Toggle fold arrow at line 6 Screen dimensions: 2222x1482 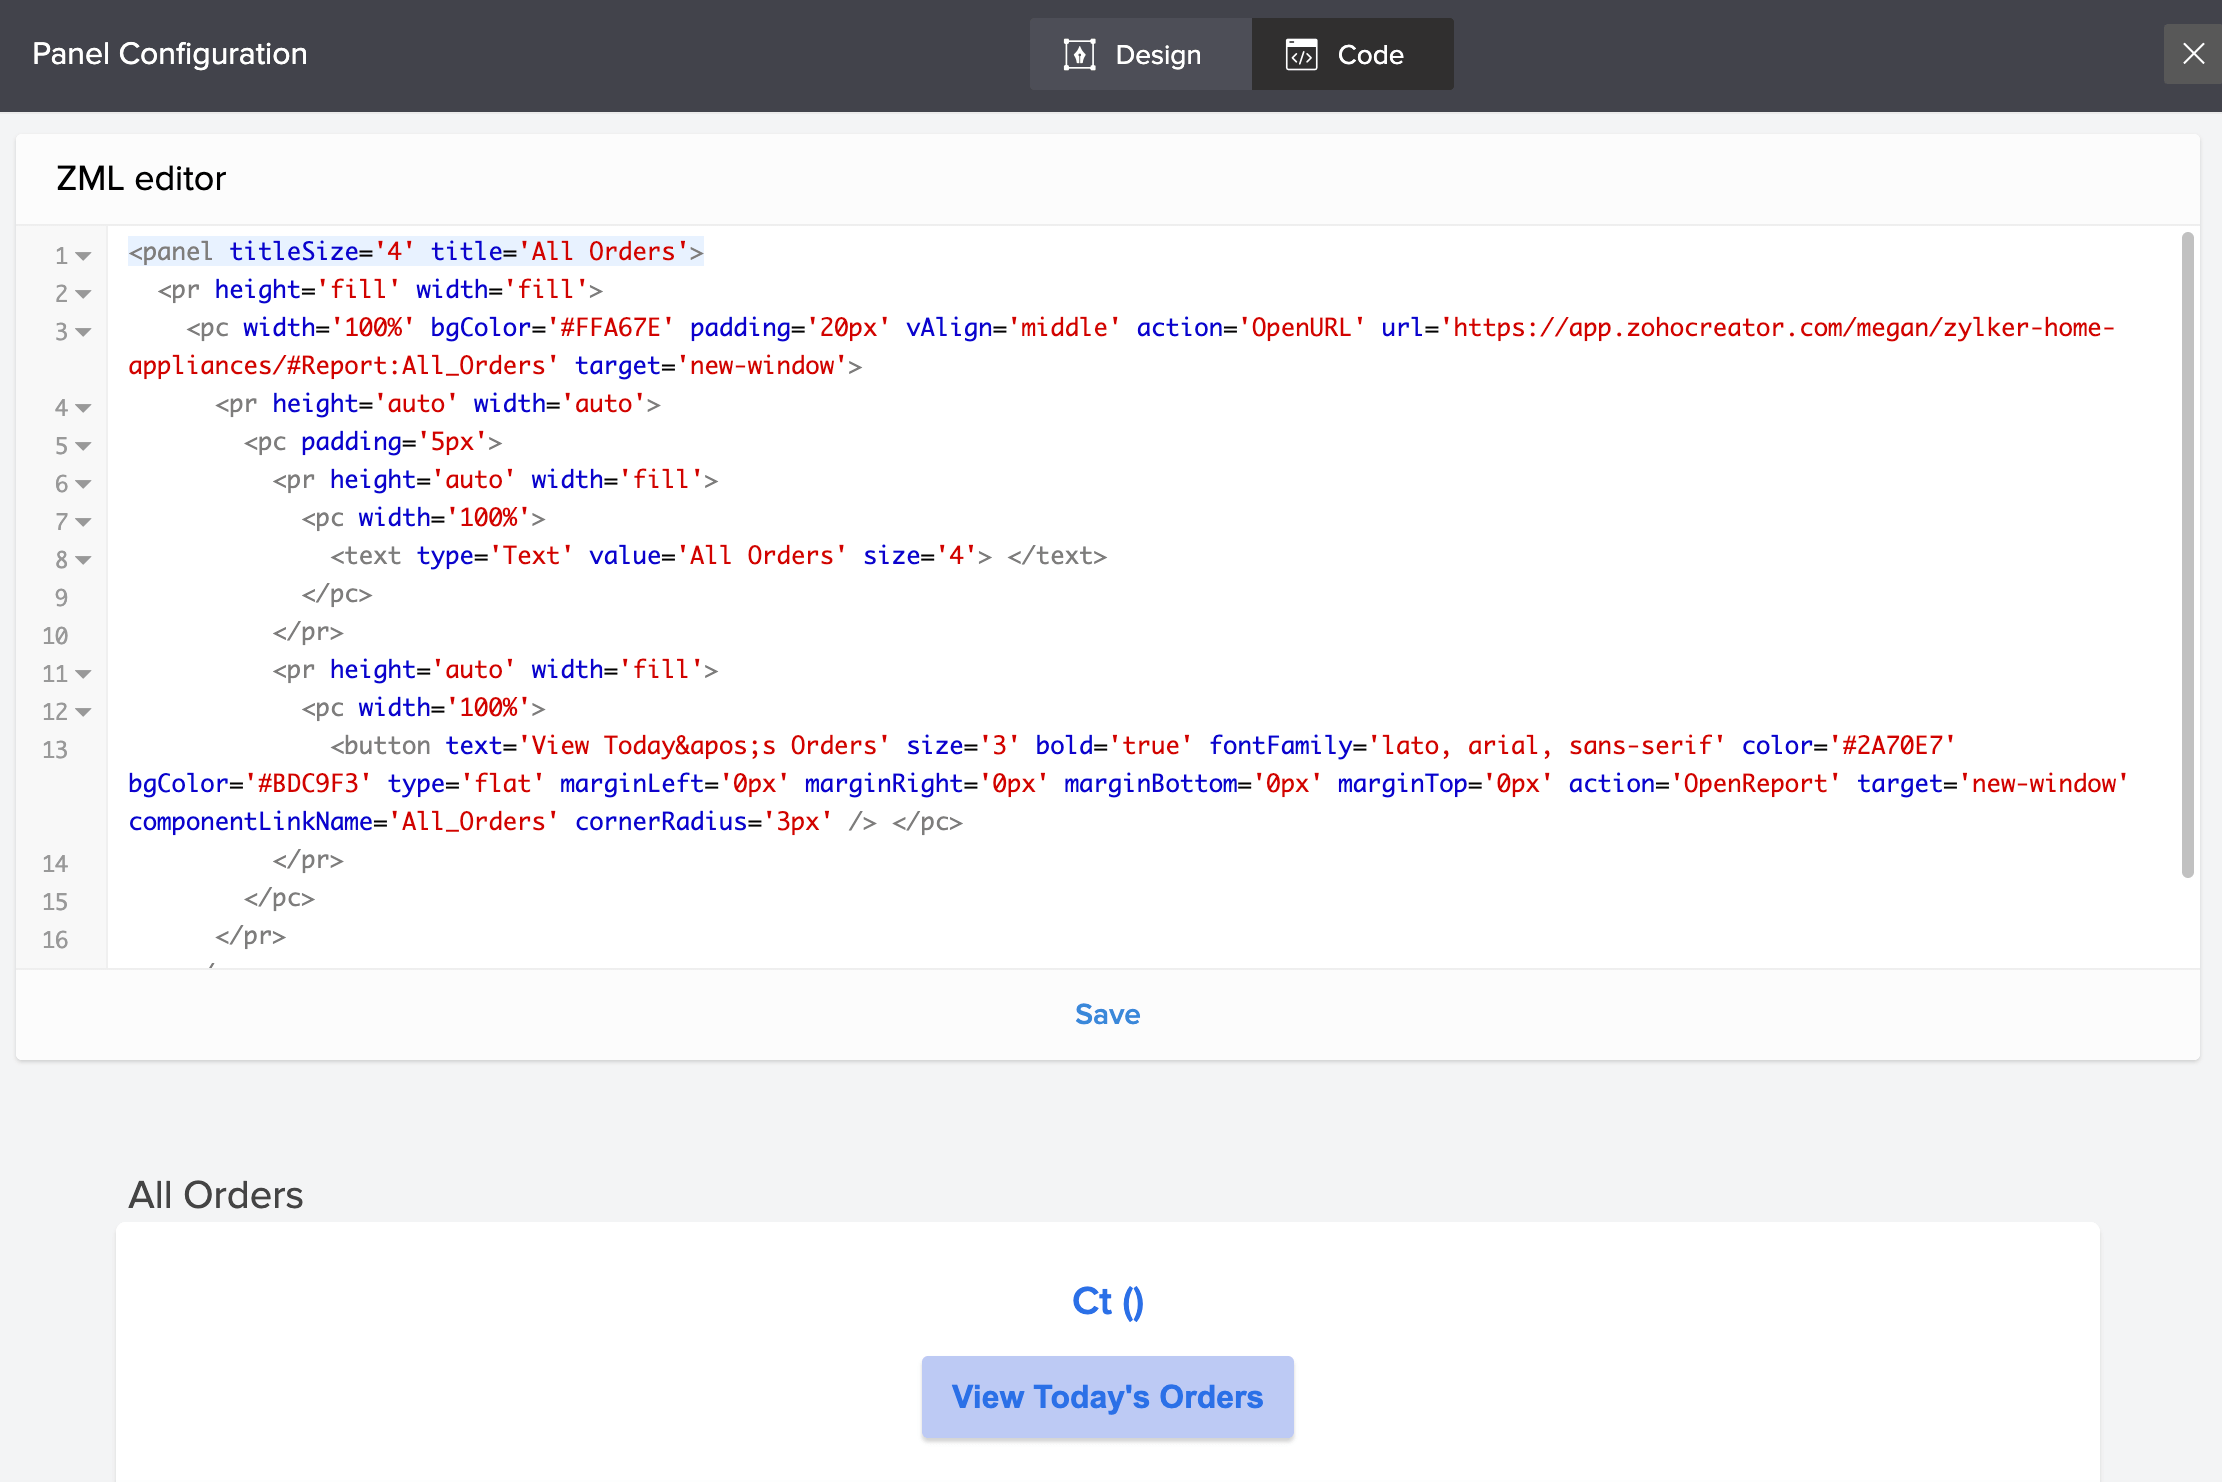pyautogui.click(x=83, y=484)
